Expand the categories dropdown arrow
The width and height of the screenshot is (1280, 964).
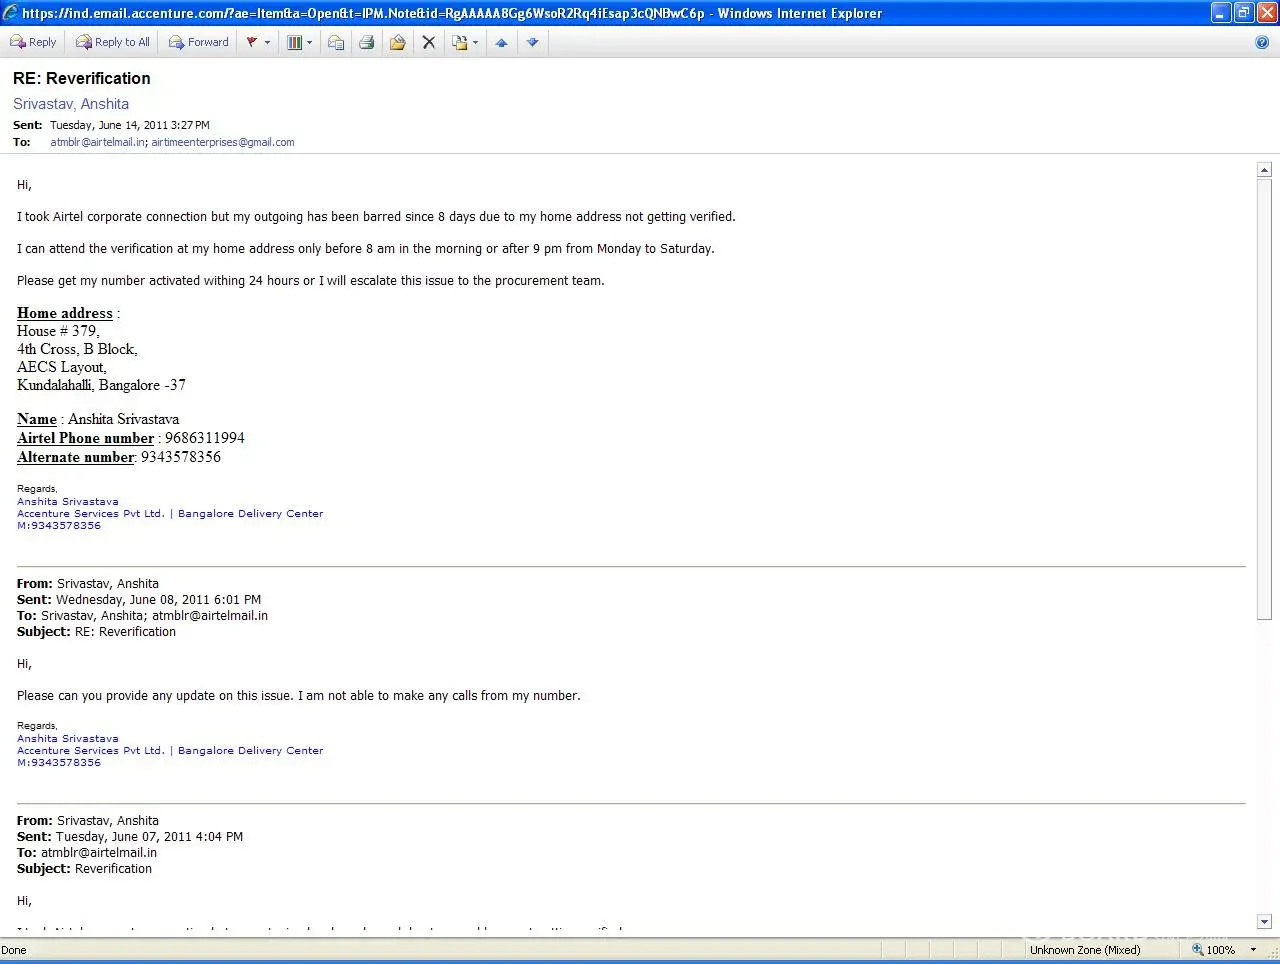(x=309, y=42)
